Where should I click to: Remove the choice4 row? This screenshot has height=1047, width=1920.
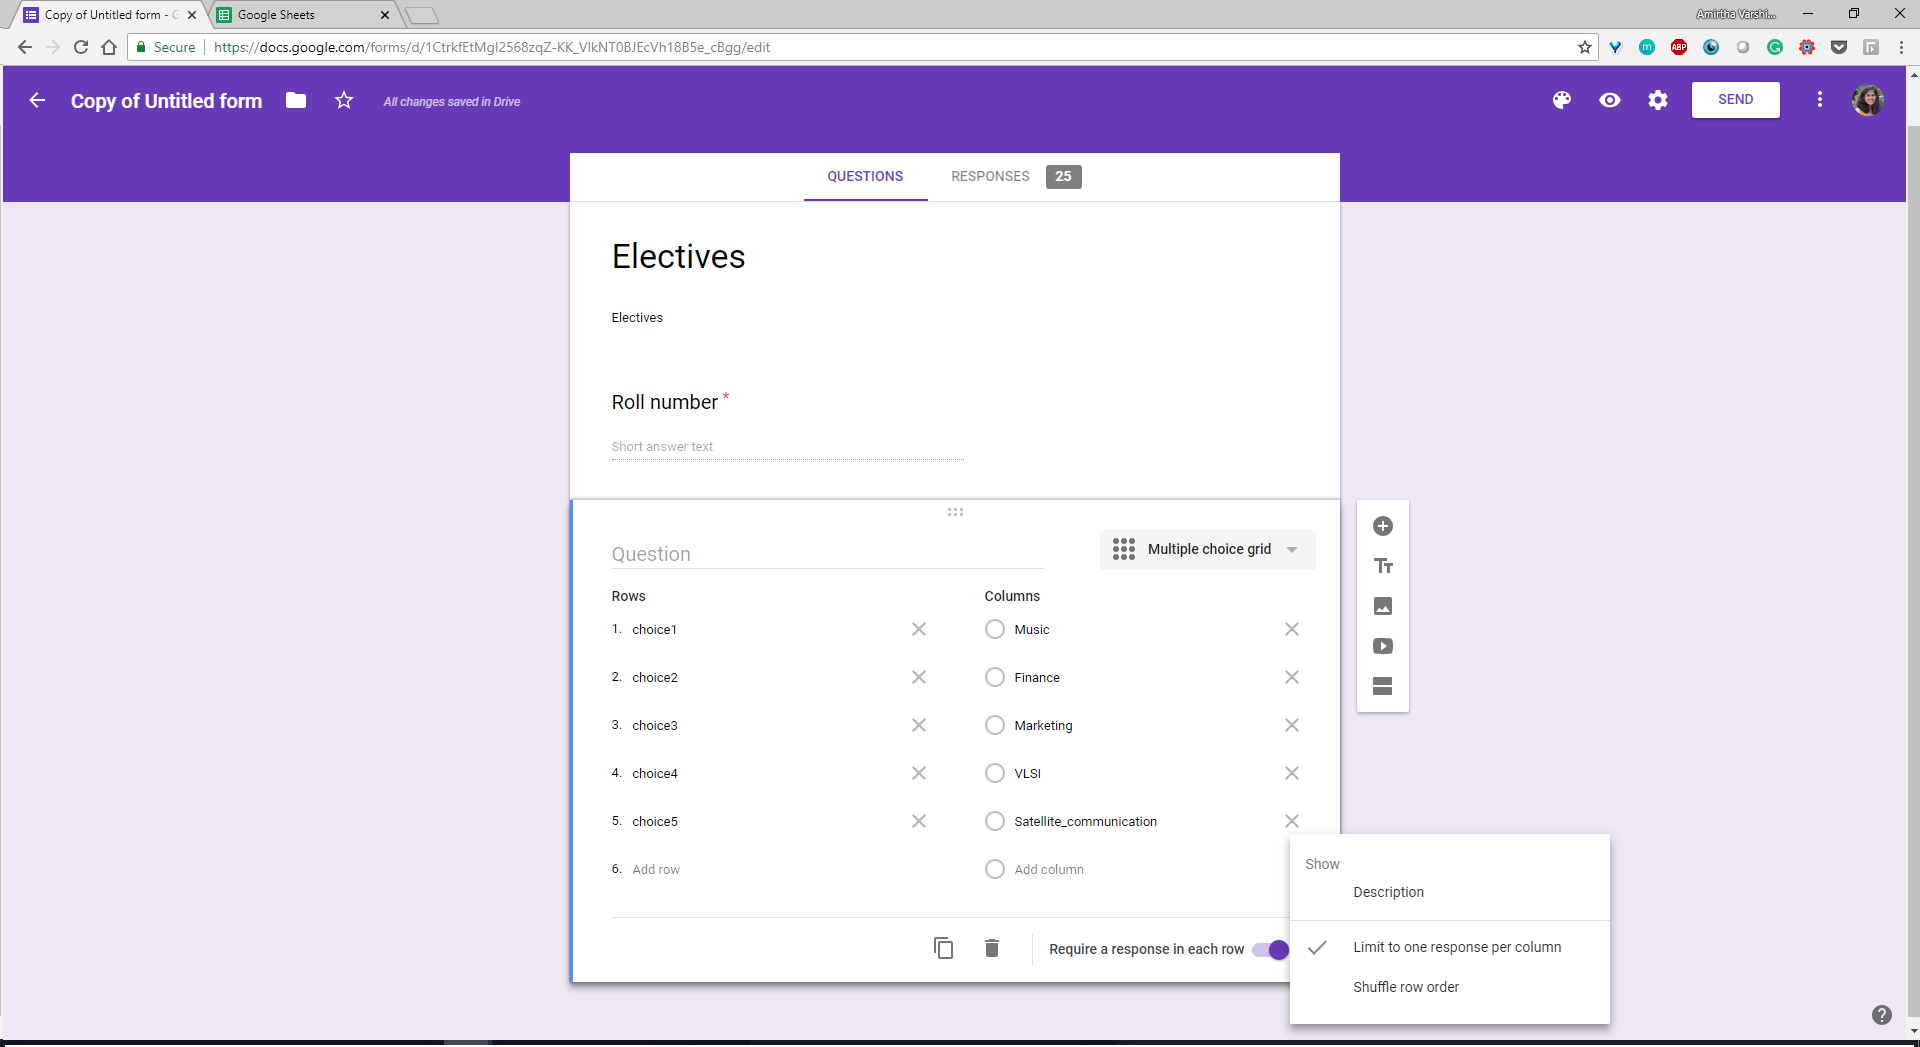pyautogui.click(x=919, y=773)
